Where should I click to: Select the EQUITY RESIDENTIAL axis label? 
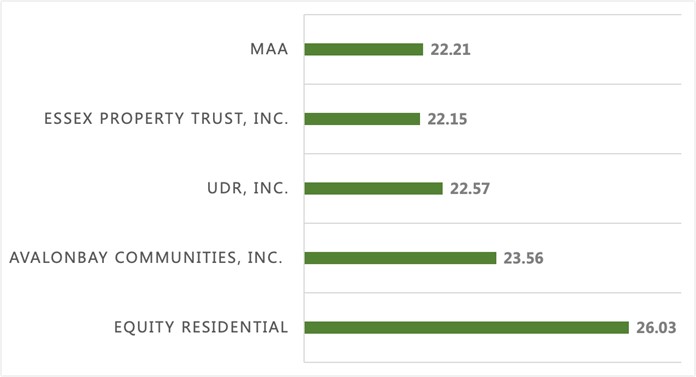(201, 327)
